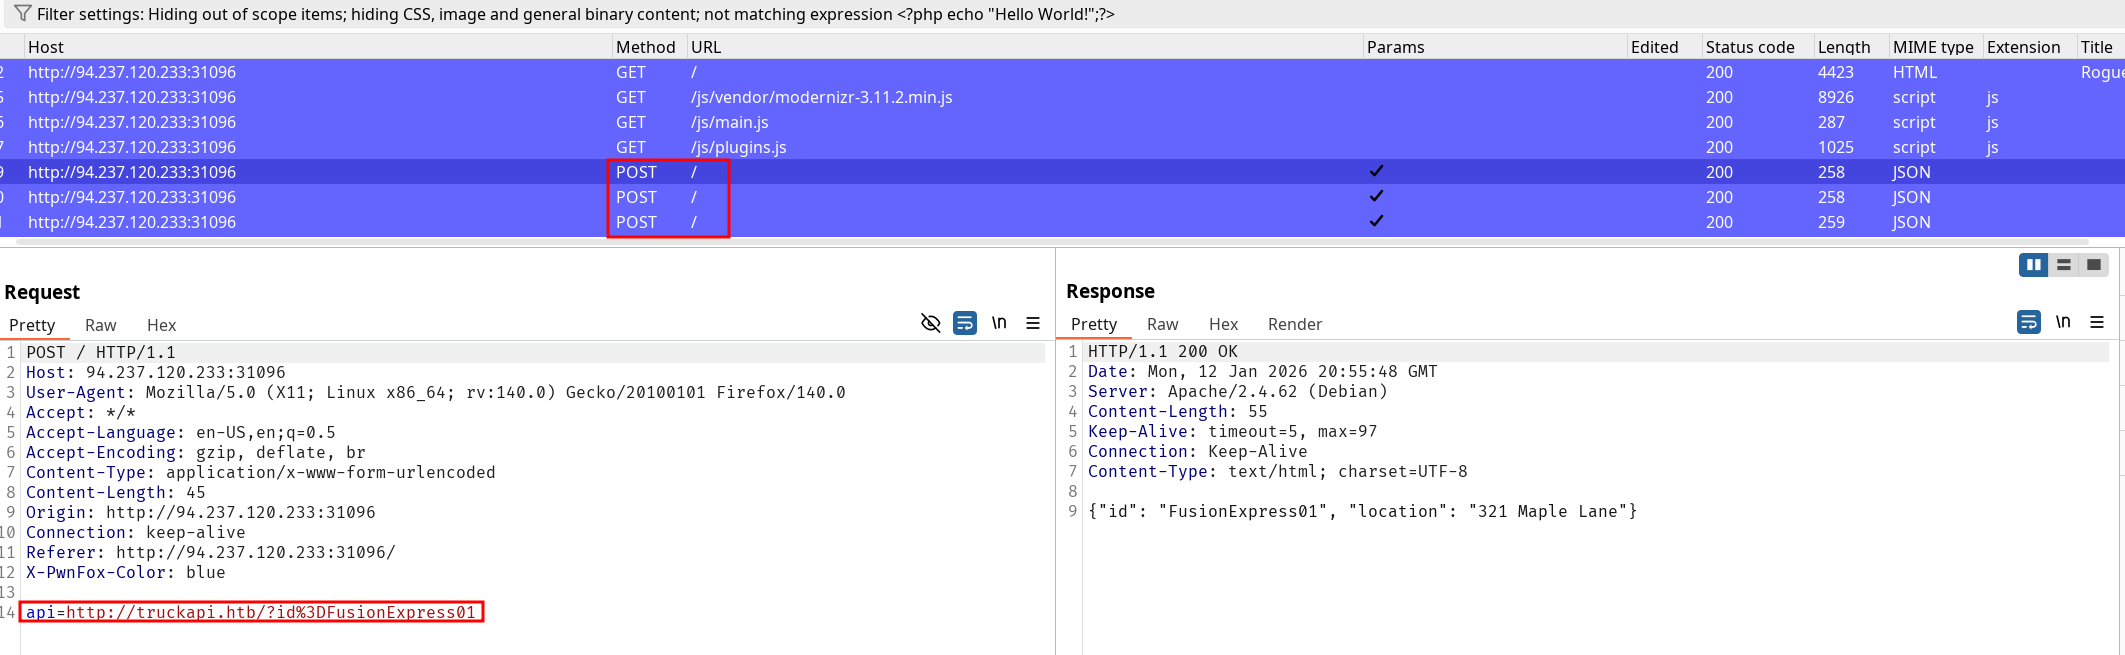Open Filter settings bar
This screenshot has width=2125, height=655.
[x=575, y=14]
